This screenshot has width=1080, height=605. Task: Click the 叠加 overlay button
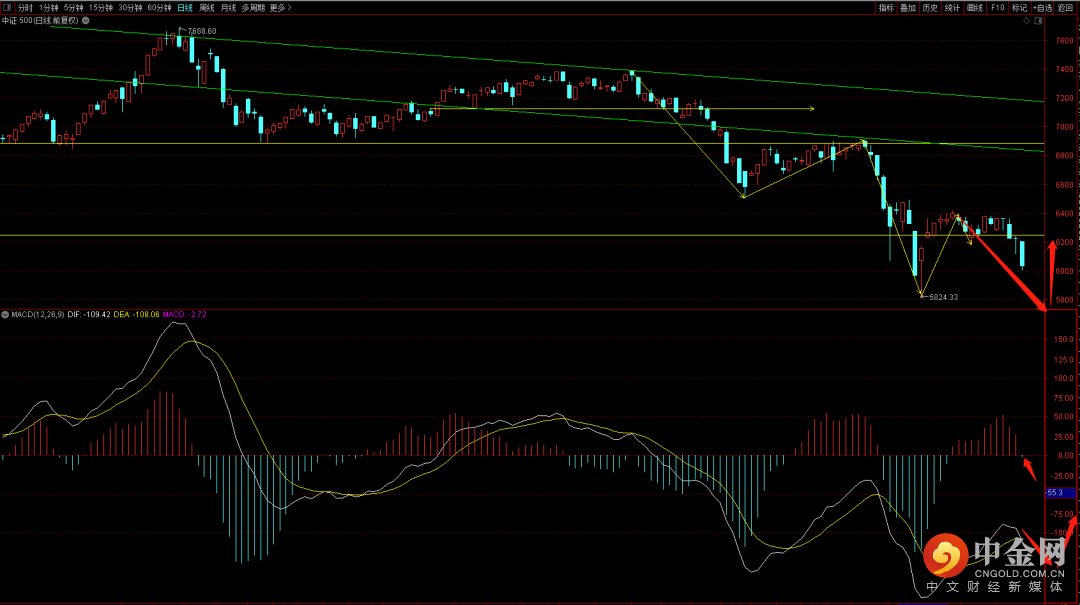908,7
